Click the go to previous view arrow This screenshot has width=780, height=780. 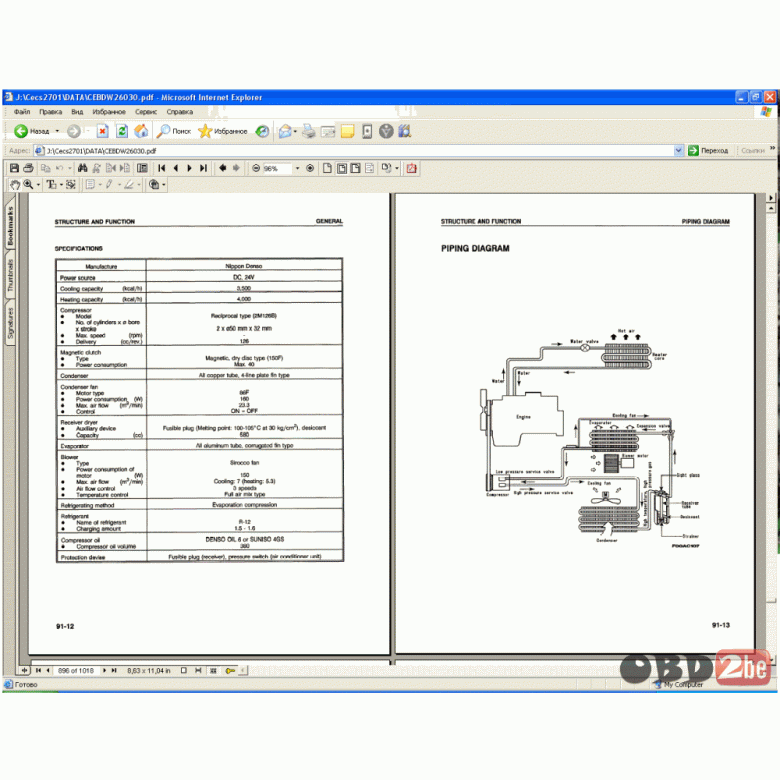[x=223, y=168]
